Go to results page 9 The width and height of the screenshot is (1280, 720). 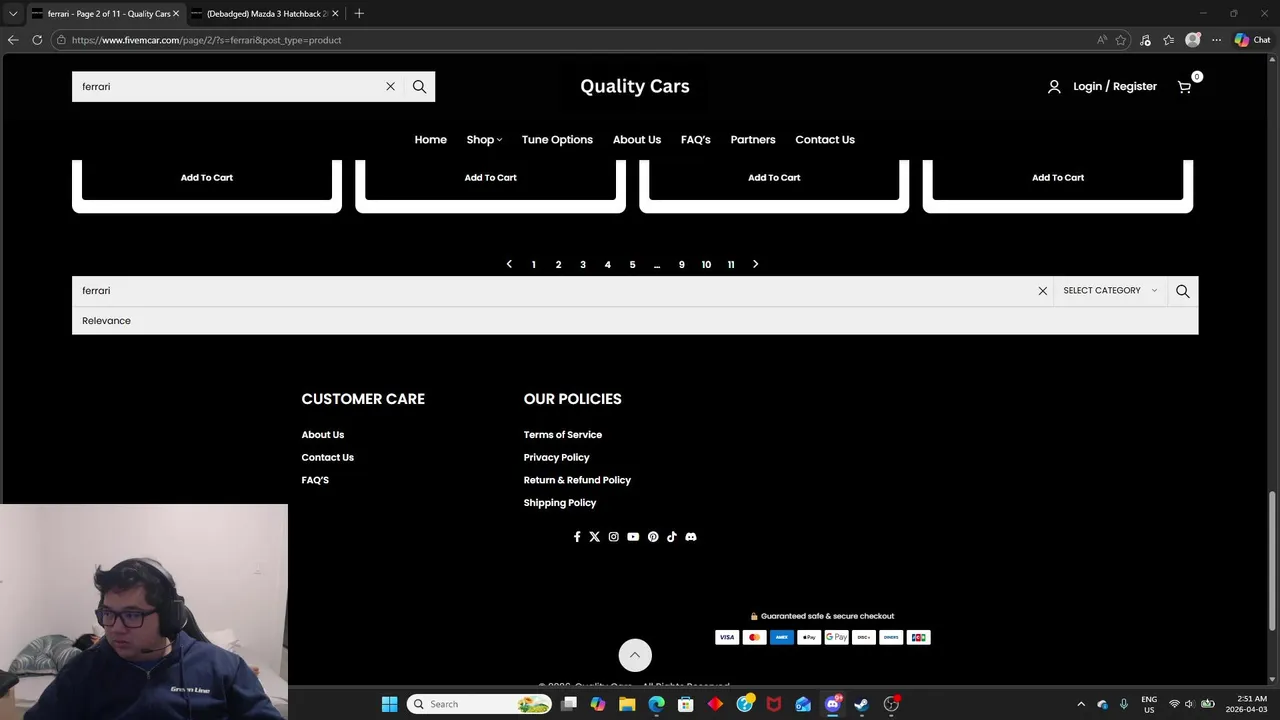click(x=682, y=265)
